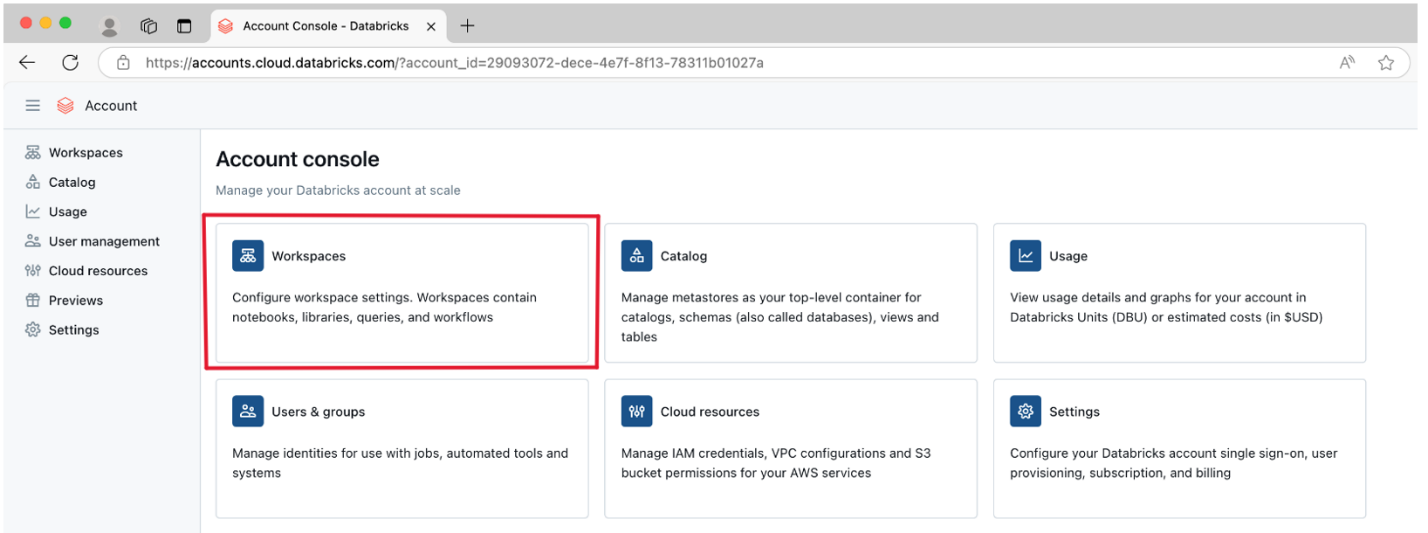Open the hamburger navigation menu
Screen dimensions: 1428x533
(33, 105)
